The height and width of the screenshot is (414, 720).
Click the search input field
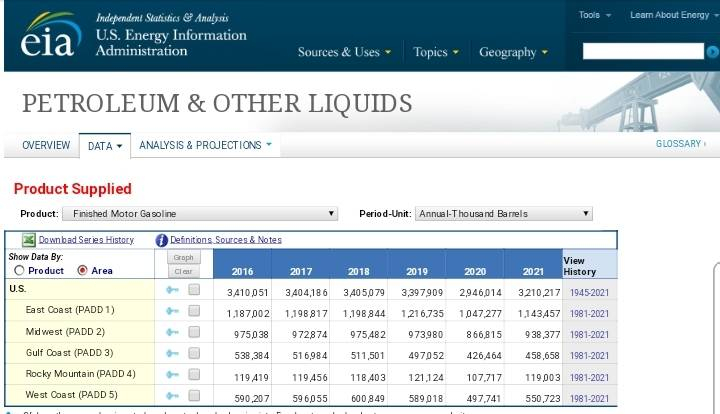[642, 51]
